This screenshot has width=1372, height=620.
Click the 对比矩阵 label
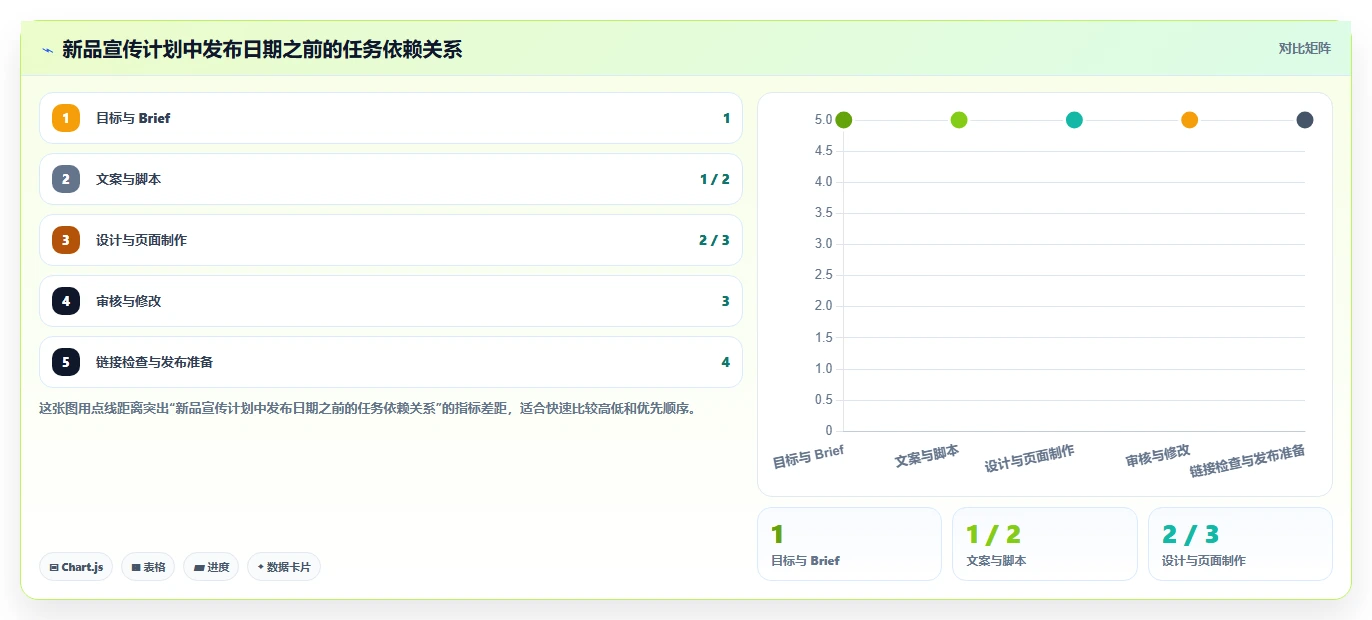click(x=1305, y=48)
